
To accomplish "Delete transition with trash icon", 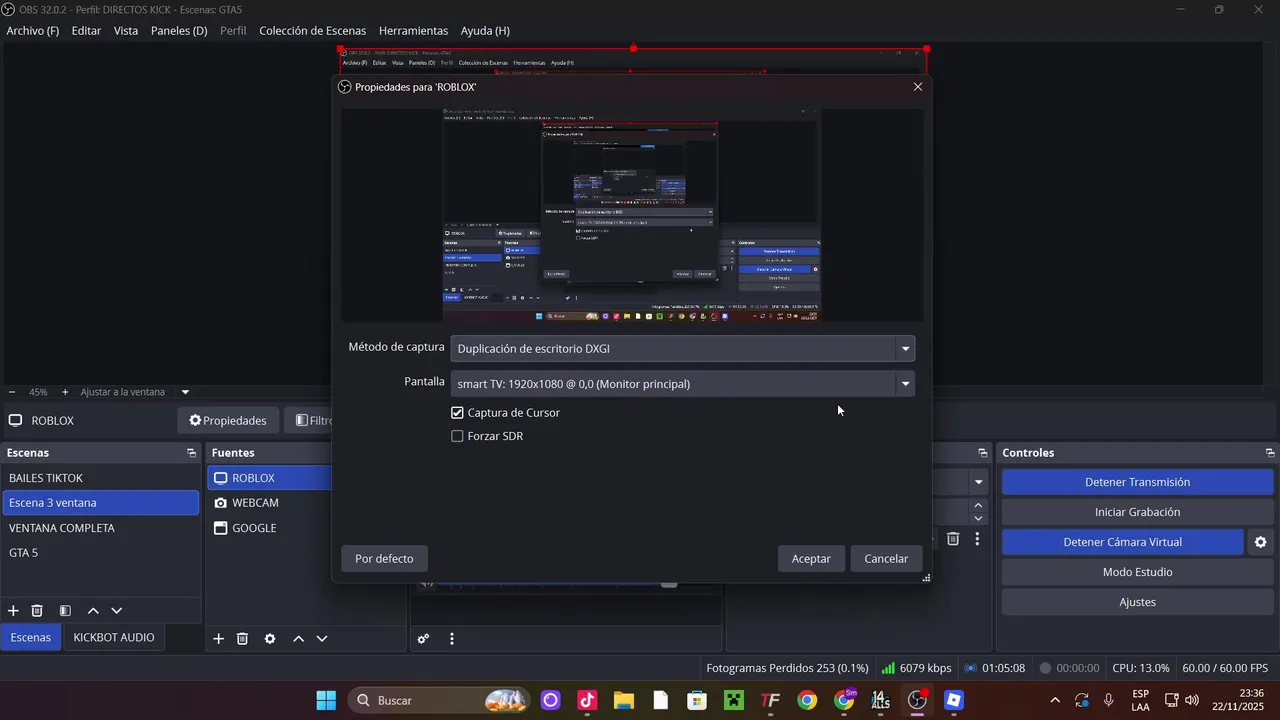I will pyautogui.click(x=953, y=539).
